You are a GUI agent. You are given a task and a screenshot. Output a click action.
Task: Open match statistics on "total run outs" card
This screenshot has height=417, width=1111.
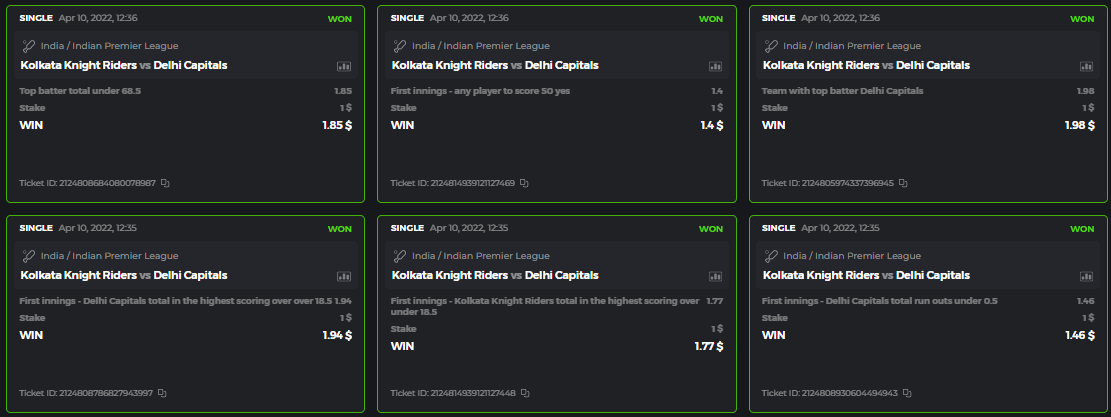[x=1086, y=276]
